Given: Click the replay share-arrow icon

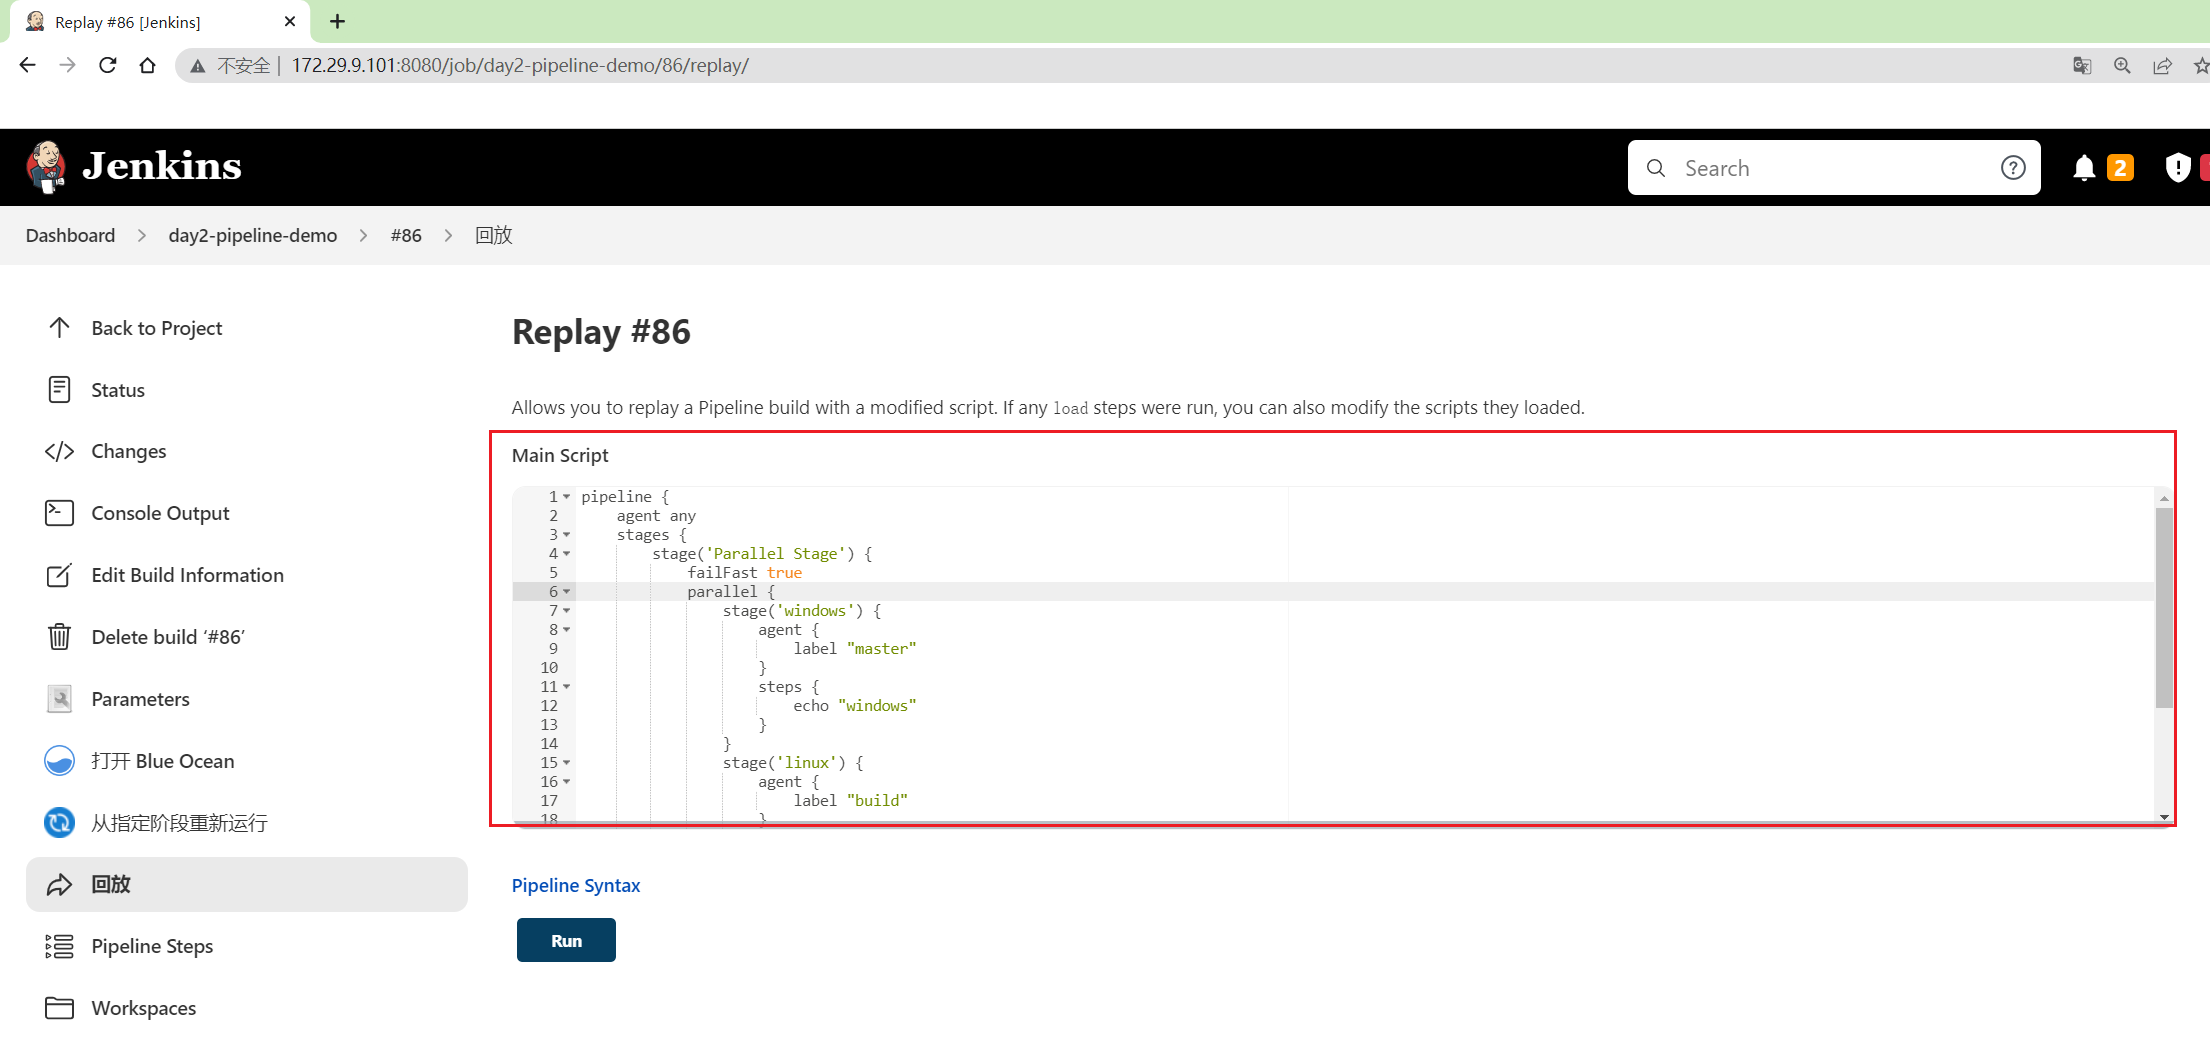Looking at the screenshot, I should pyautogui.click(x=59, y=885).
